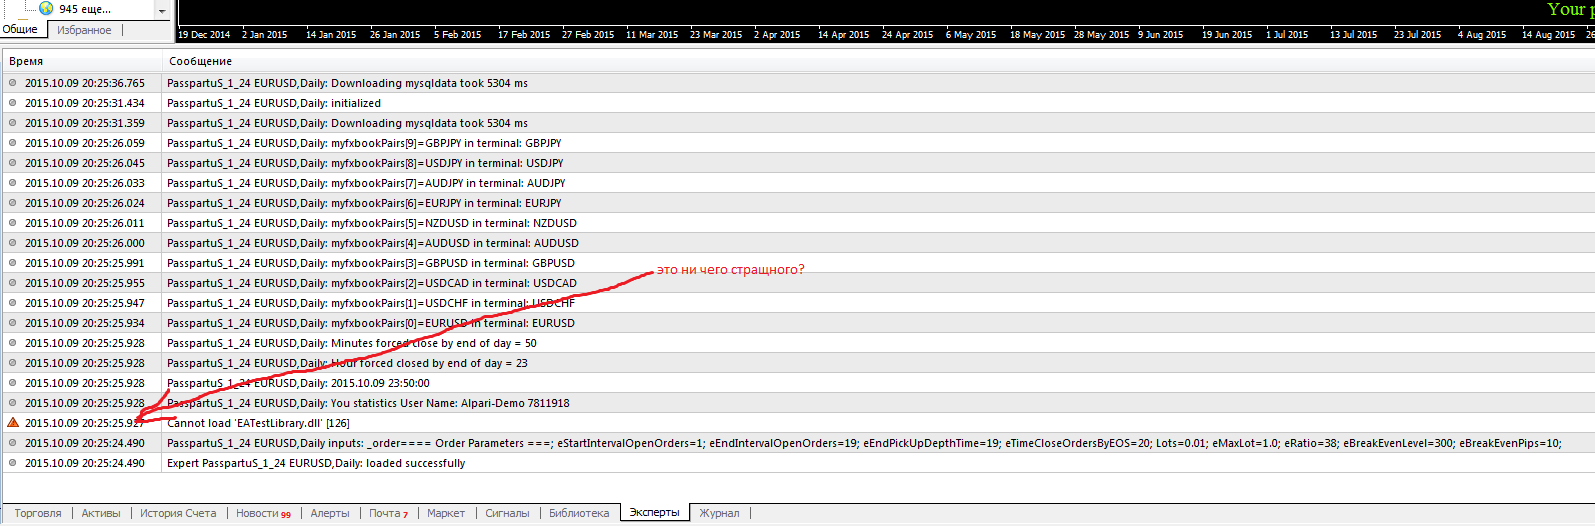1595x526 pixels.
Task: Open the Журнал tab
Action: click(719, 513)
